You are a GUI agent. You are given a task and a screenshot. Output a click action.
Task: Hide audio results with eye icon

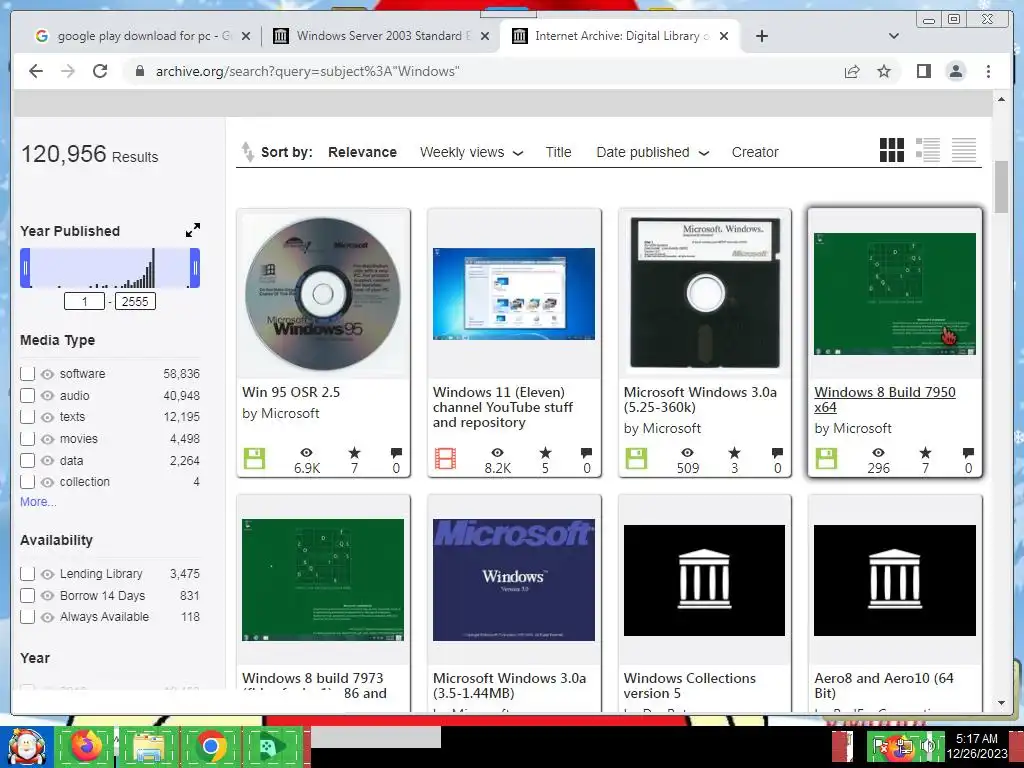(x=47, y=396)
